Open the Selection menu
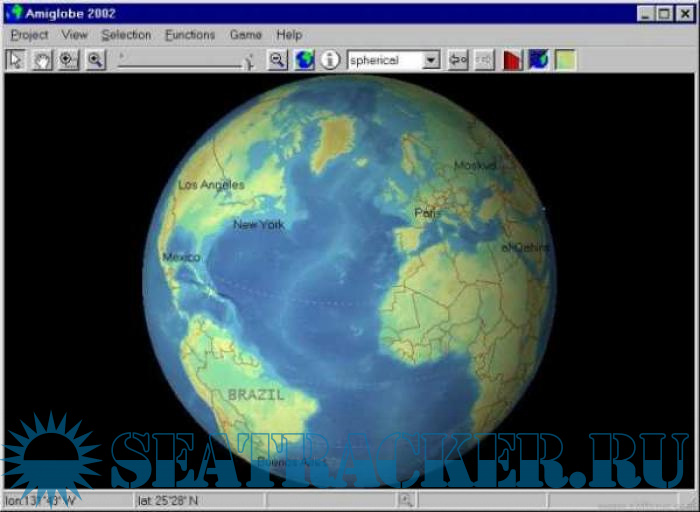 pos(126,35)
